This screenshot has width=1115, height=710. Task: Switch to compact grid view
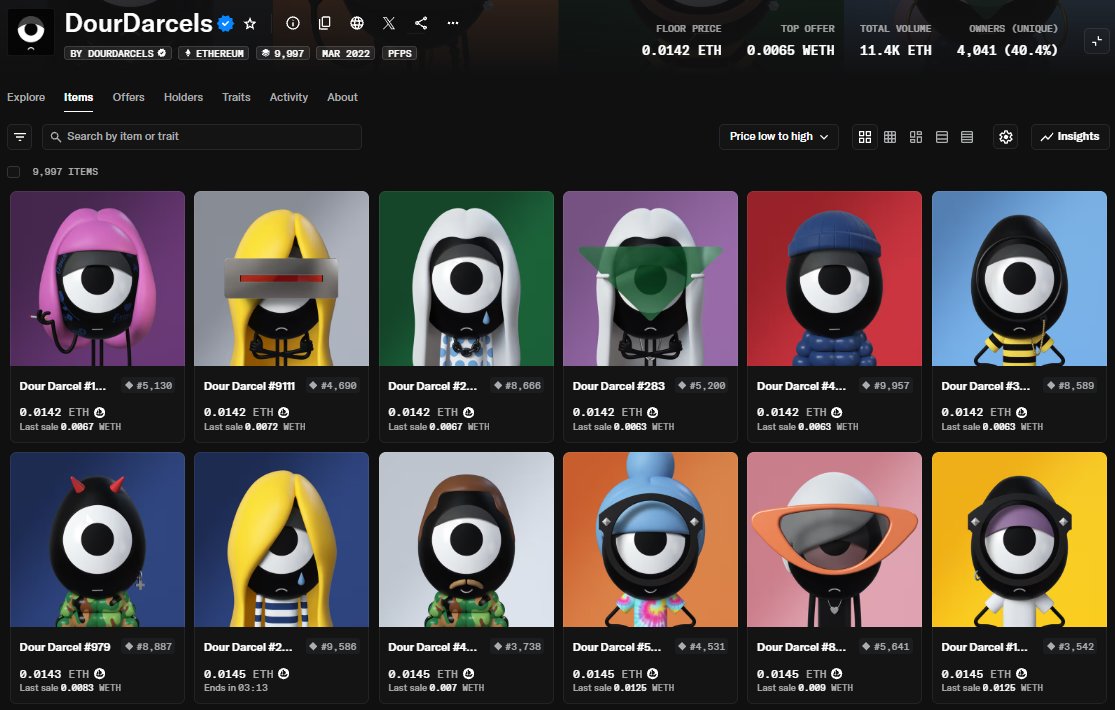(890, 137)
